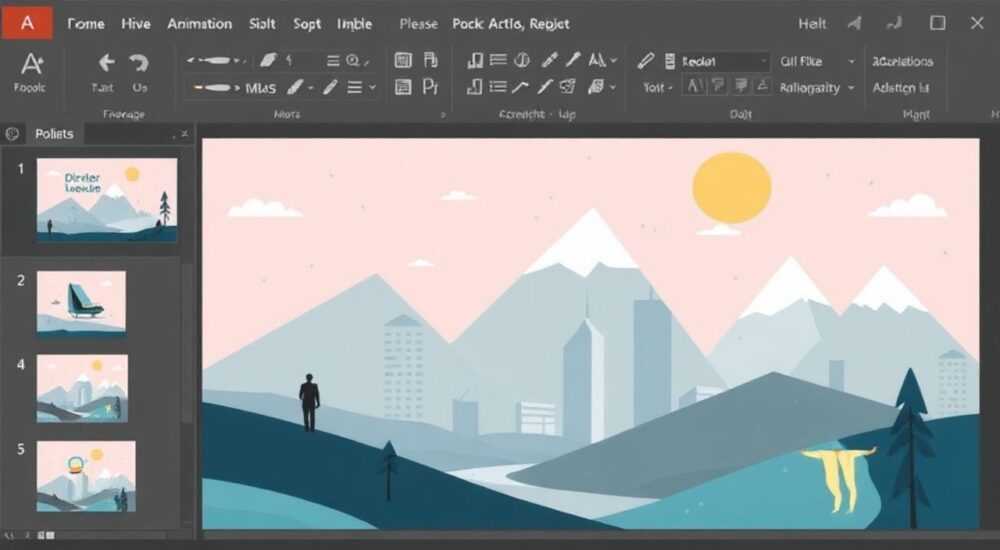Click the slide panel vertical scrollbar
This screenshot has width=1000, height=550.
point(188,341)
